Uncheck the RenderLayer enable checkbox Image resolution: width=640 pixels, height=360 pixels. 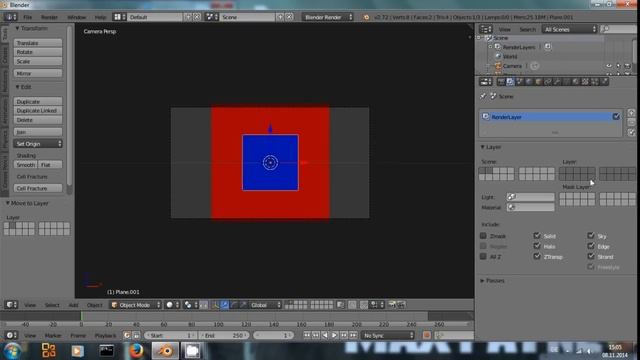point(616,117)
